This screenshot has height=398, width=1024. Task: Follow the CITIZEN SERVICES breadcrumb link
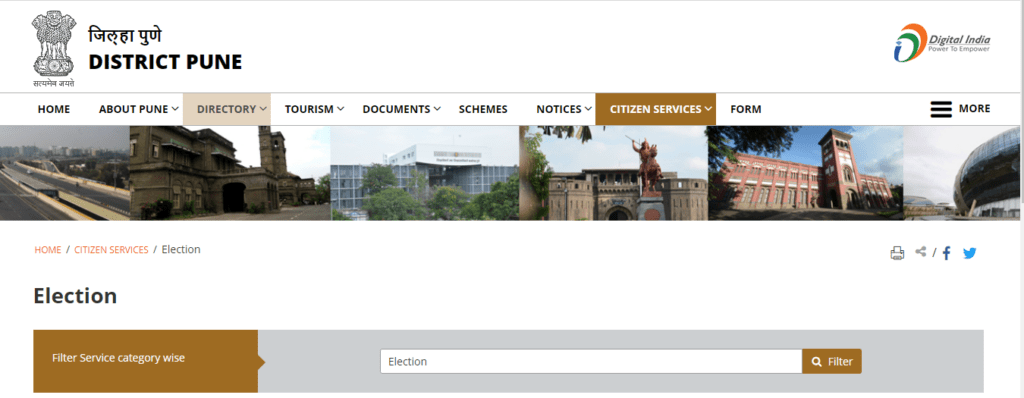pos(111,250)
